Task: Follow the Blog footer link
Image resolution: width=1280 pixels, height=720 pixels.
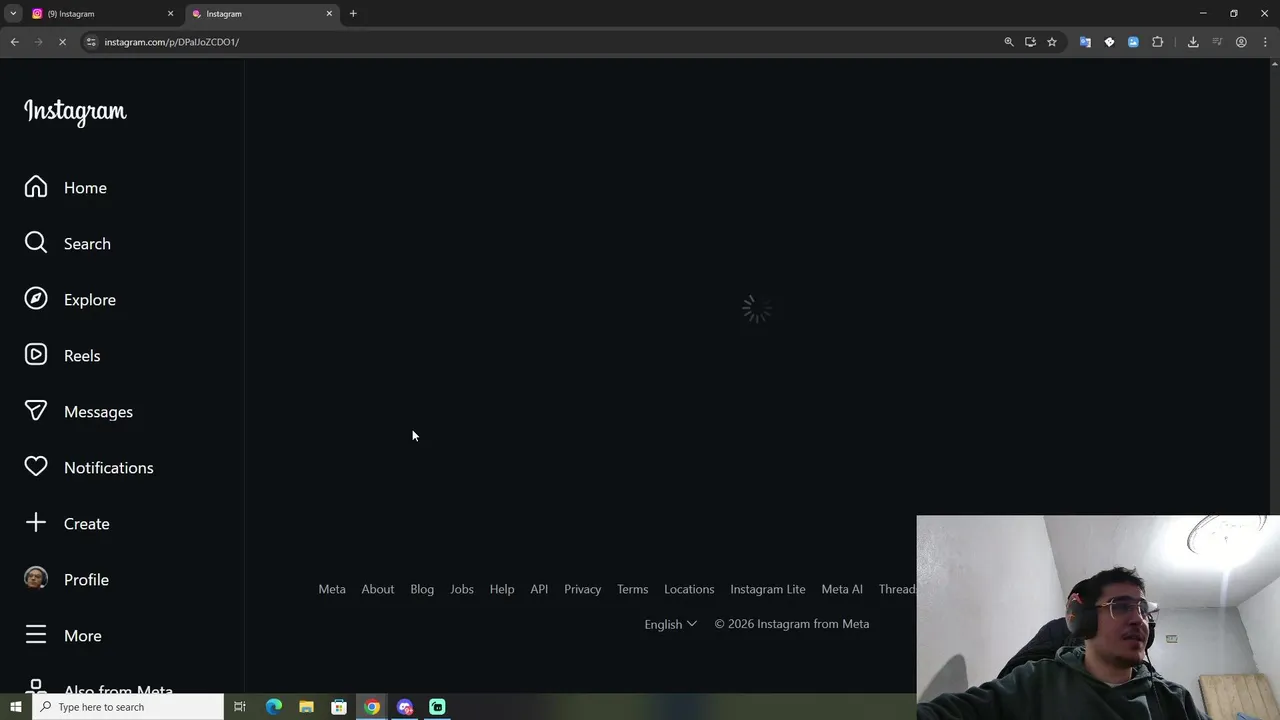Action: tap(422, 589)
